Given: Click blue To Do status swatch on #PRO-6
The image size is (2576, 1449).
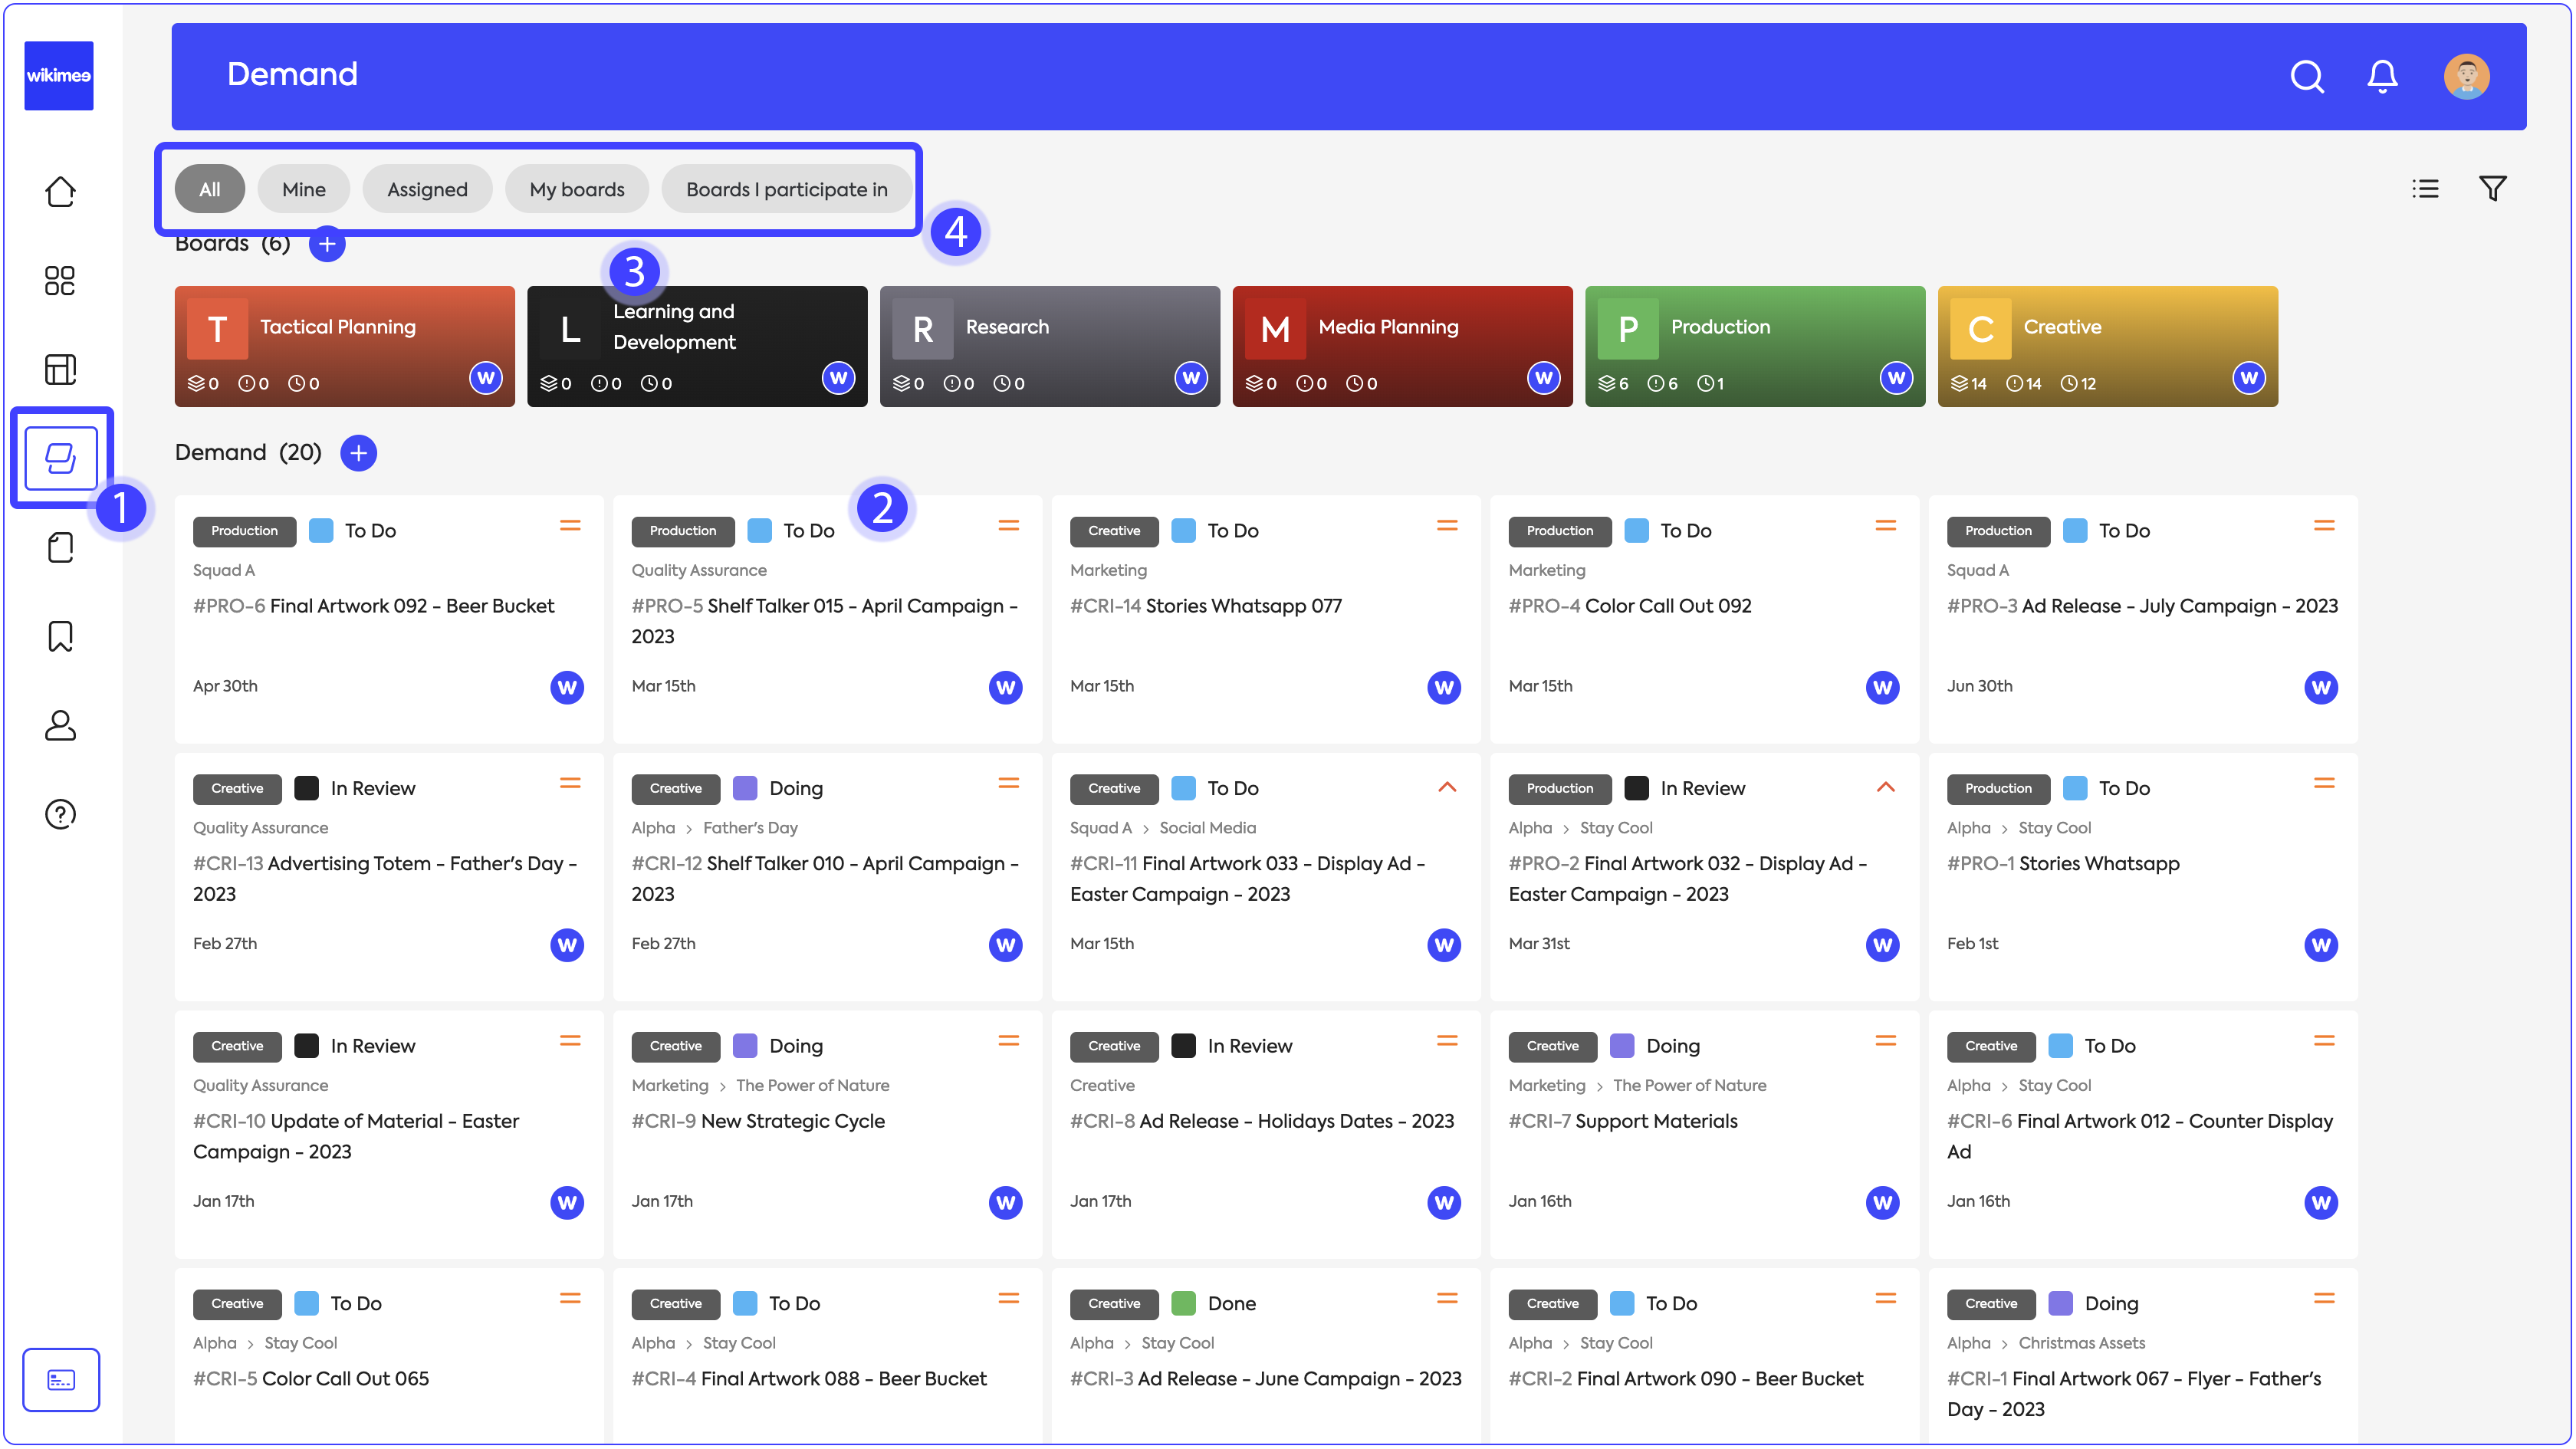Looking at the screenshot, I should 321,531.
